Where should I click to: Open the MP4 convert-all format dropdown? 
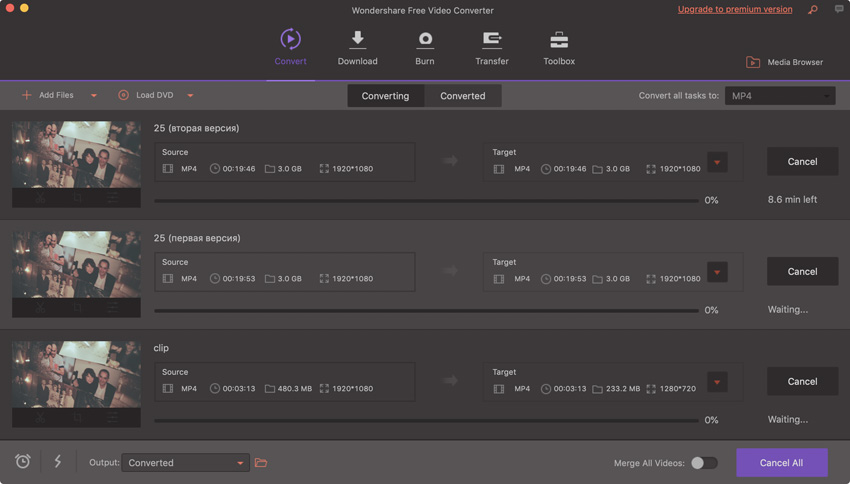coord(779,96)
